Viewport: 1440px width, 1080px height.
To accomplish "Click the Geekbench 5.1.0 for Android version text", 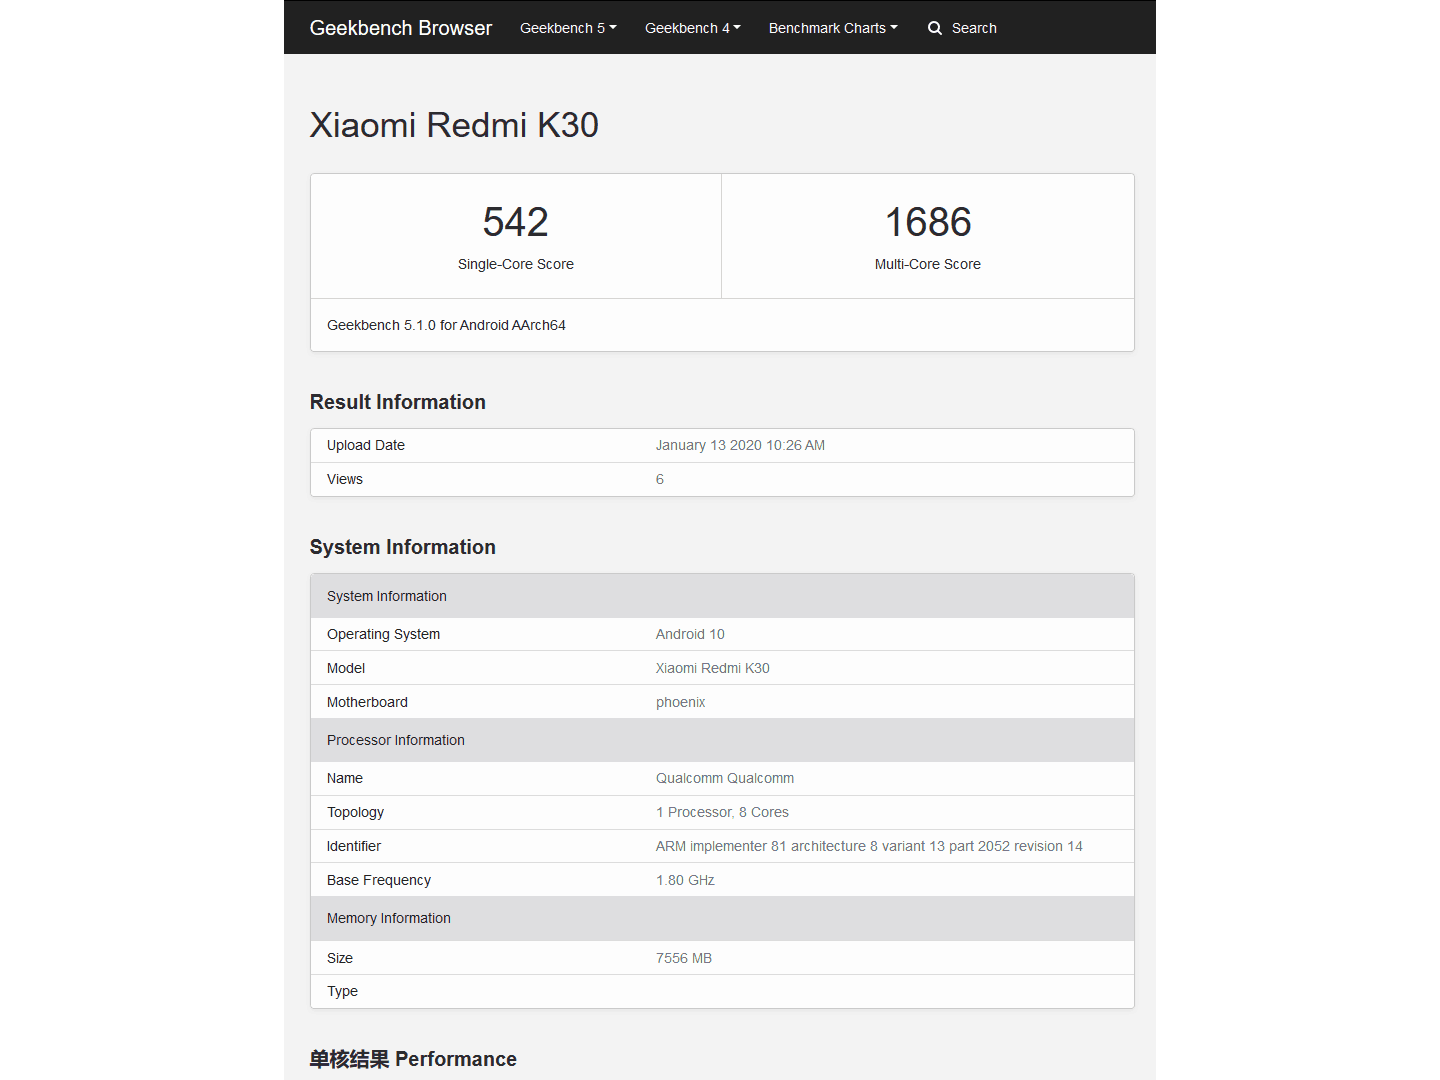I will point(446,325).
